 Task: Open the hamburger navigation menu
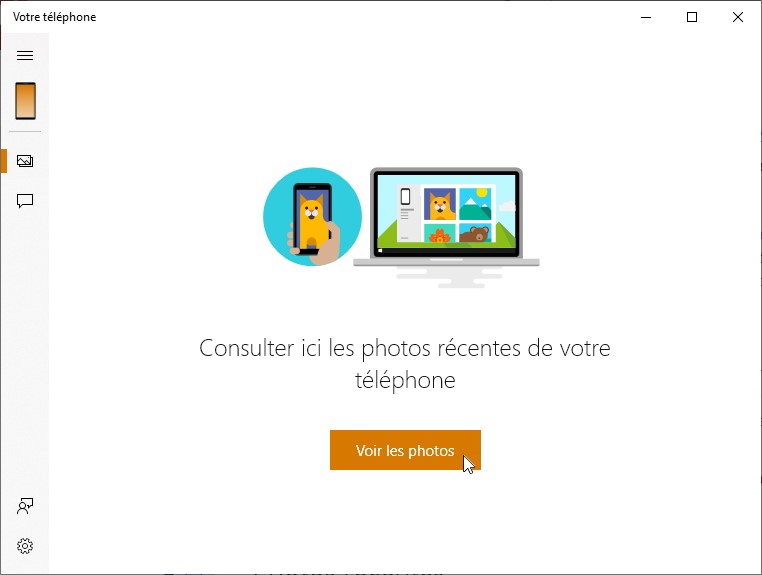(25, 55)
